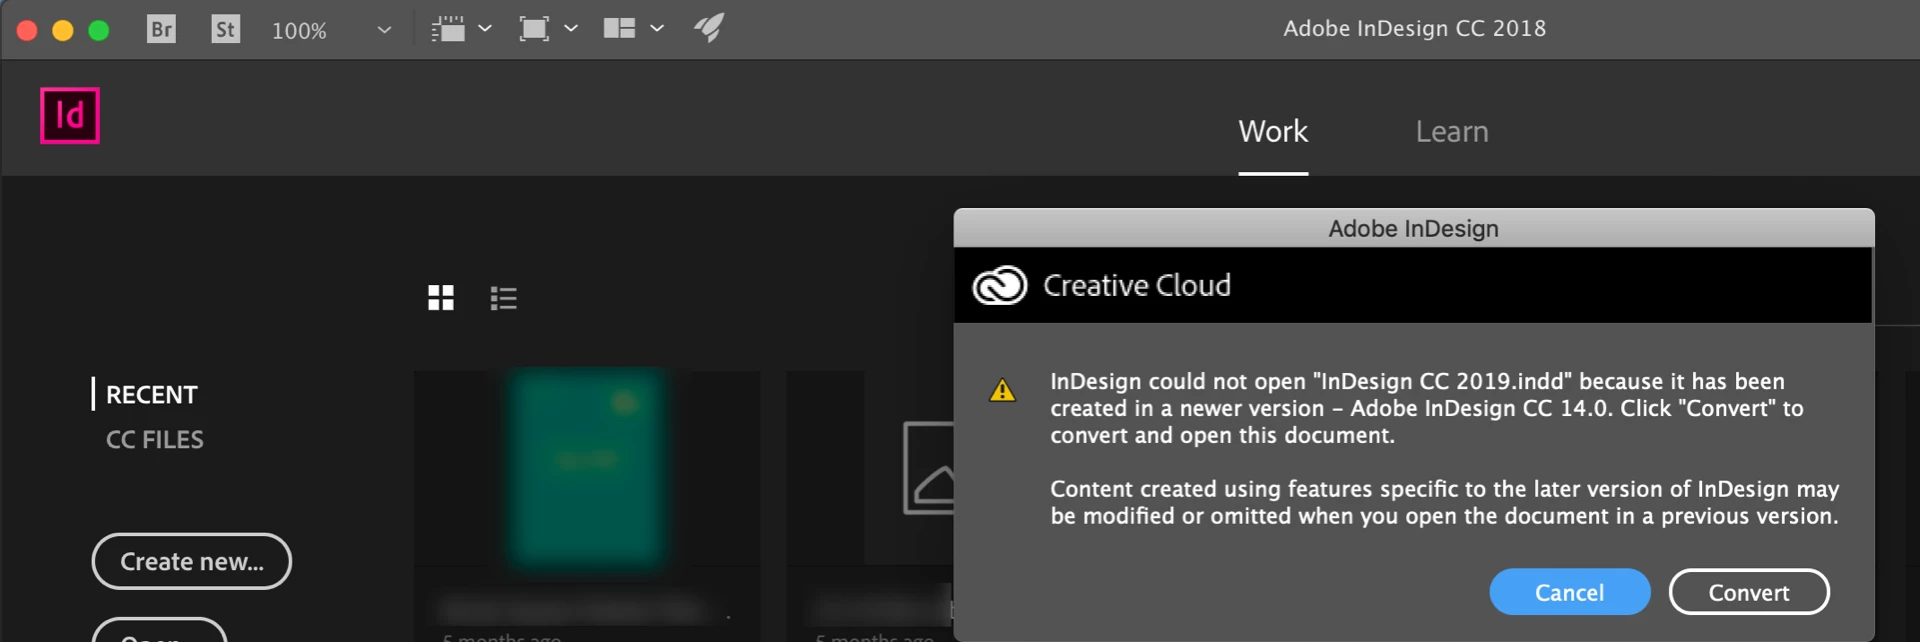Viewport: 1920px width, 642px height.
Task: Maximize the window with green button
Action: [99, 30]
